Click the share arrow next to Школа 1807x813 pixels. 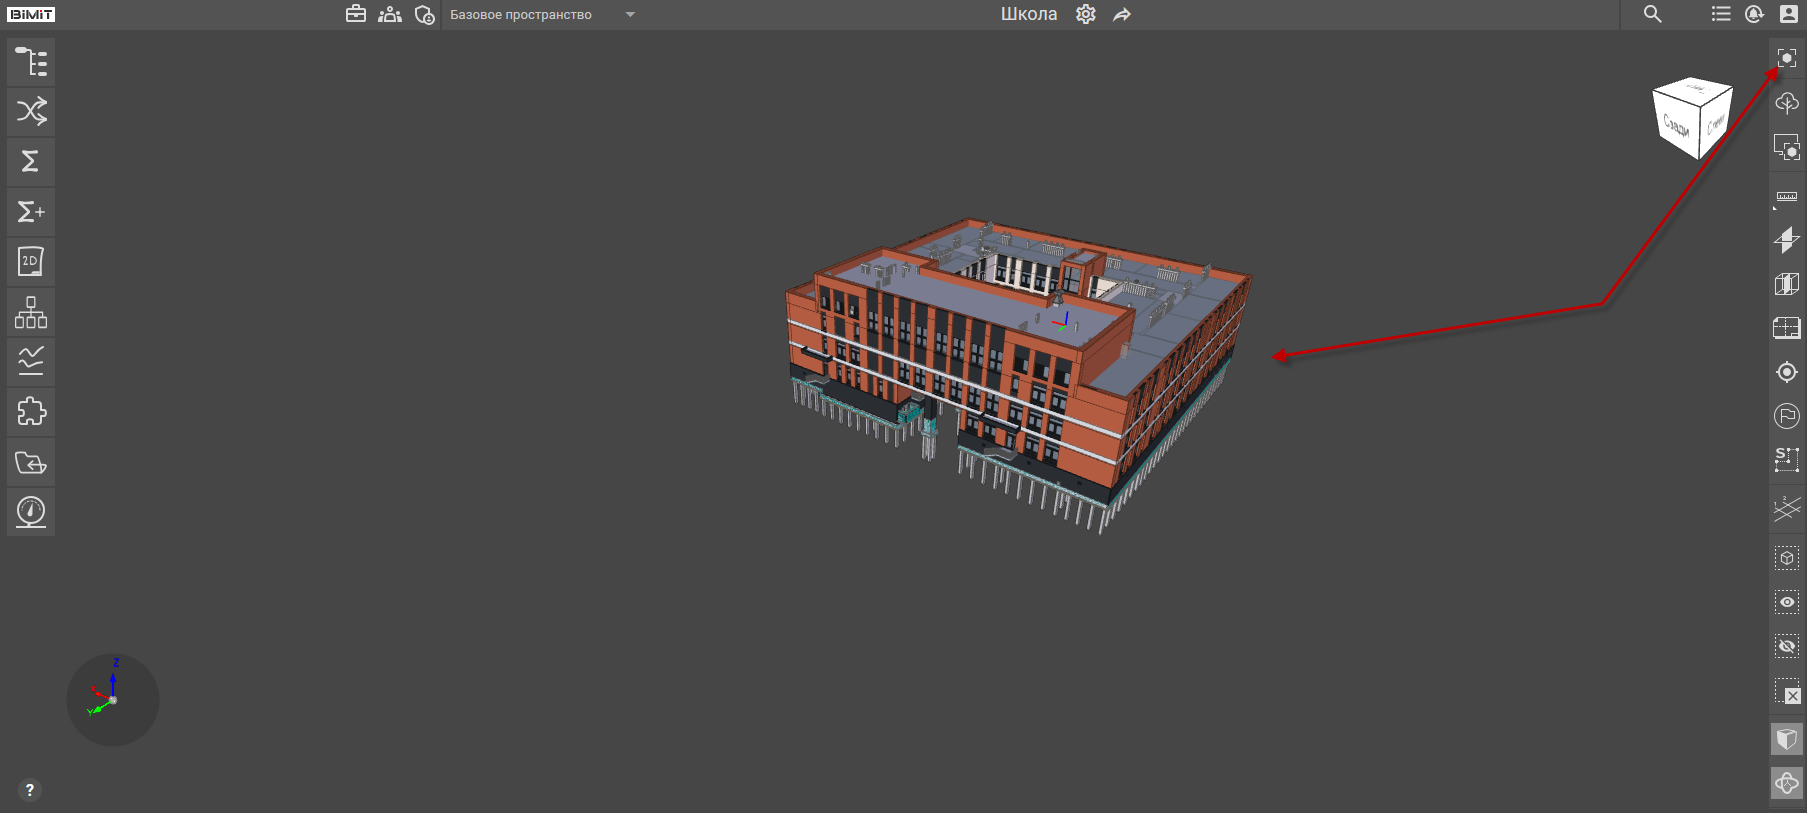(x=1122, y=14)
